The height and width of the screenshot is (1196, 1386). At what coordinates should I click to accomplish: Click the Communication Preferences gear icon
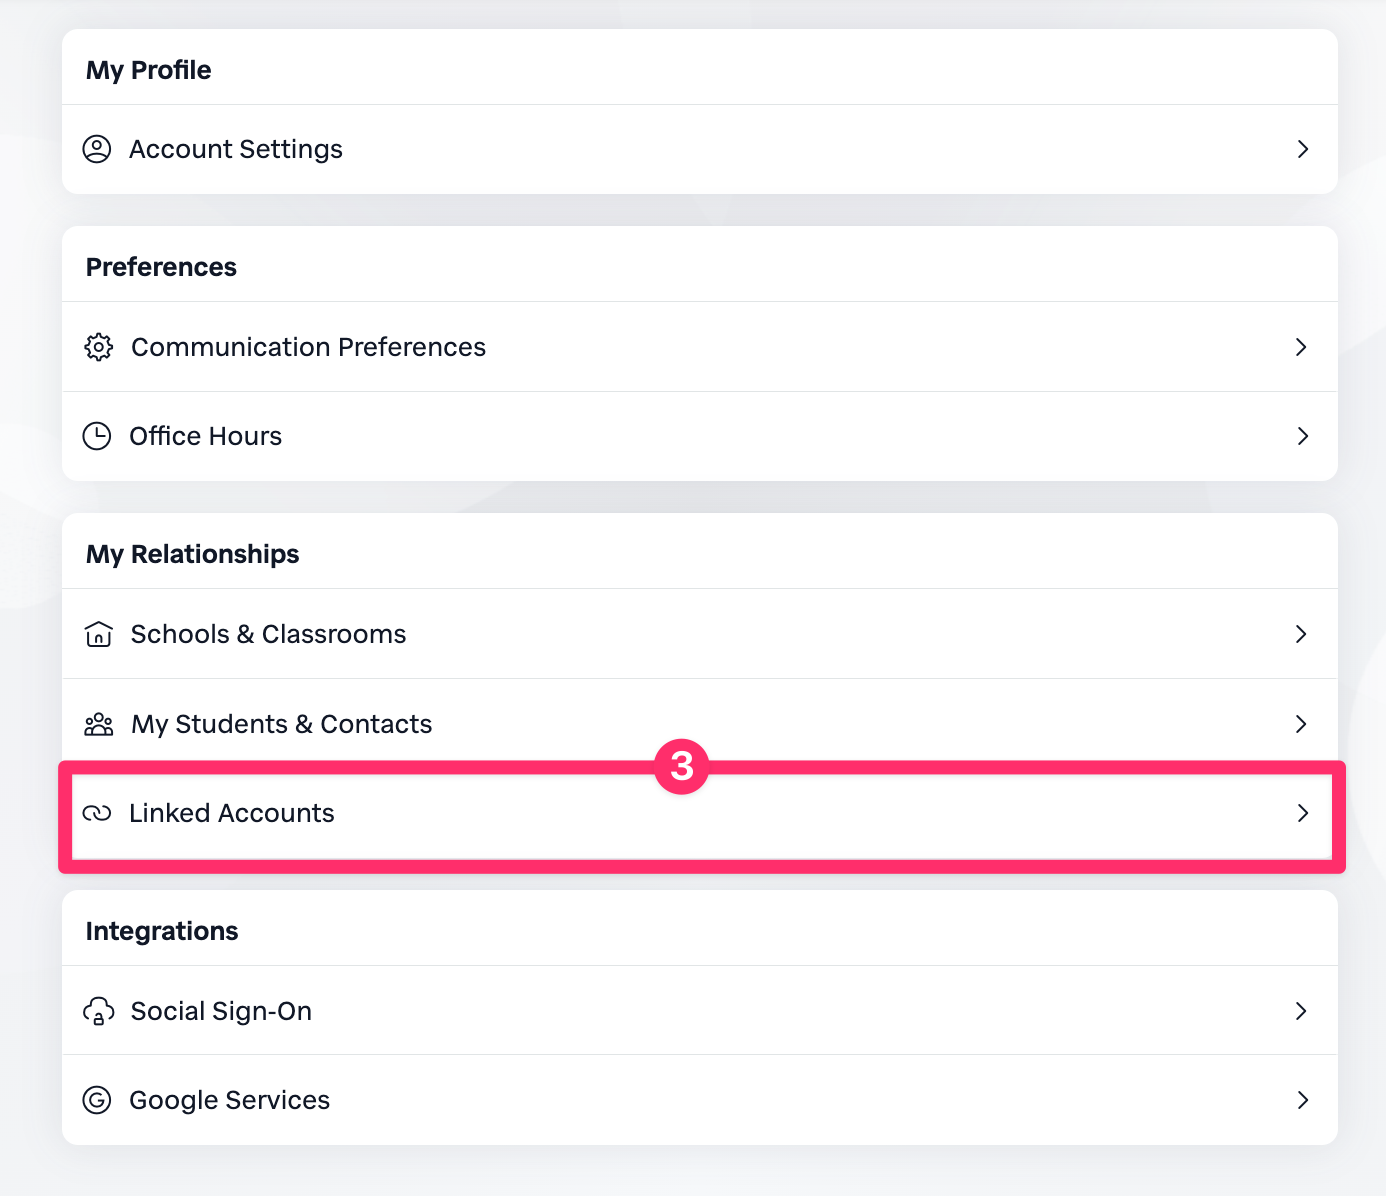98,347
